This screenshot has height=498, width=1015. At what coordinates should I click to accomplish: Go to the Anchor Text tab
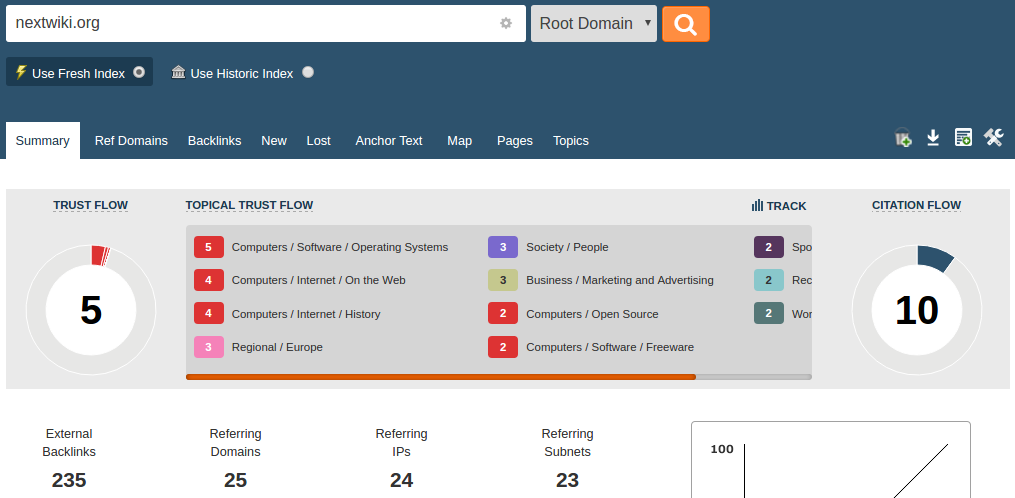coord(389,141)
